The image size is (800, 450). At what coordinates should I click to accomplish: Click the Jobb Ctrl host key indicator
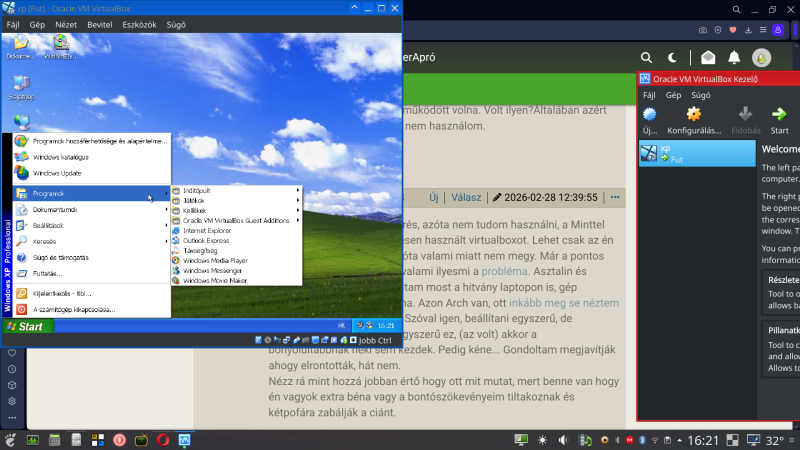click(374, 340)
